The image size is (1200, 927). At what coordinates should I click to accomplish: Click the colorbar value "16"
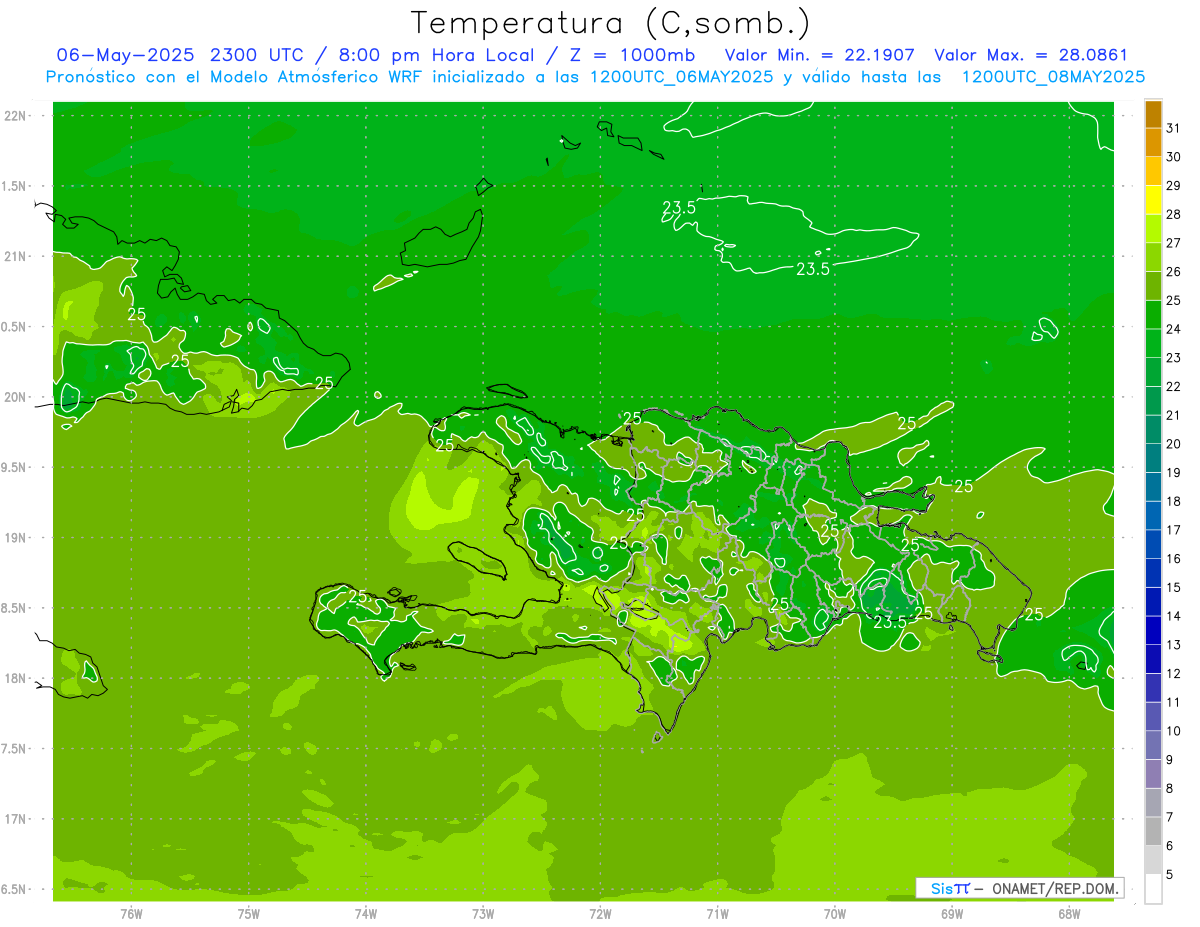click(x=1173, y=559)
